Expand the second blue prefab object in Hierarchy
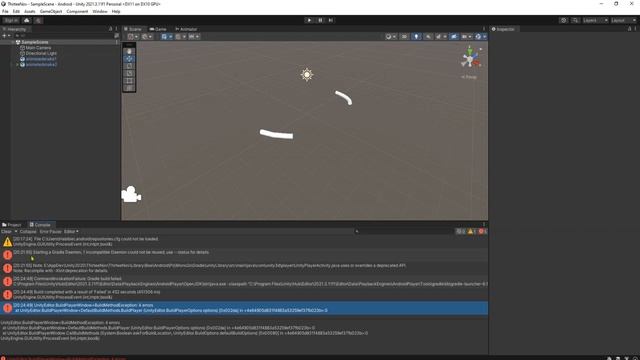 17,64
